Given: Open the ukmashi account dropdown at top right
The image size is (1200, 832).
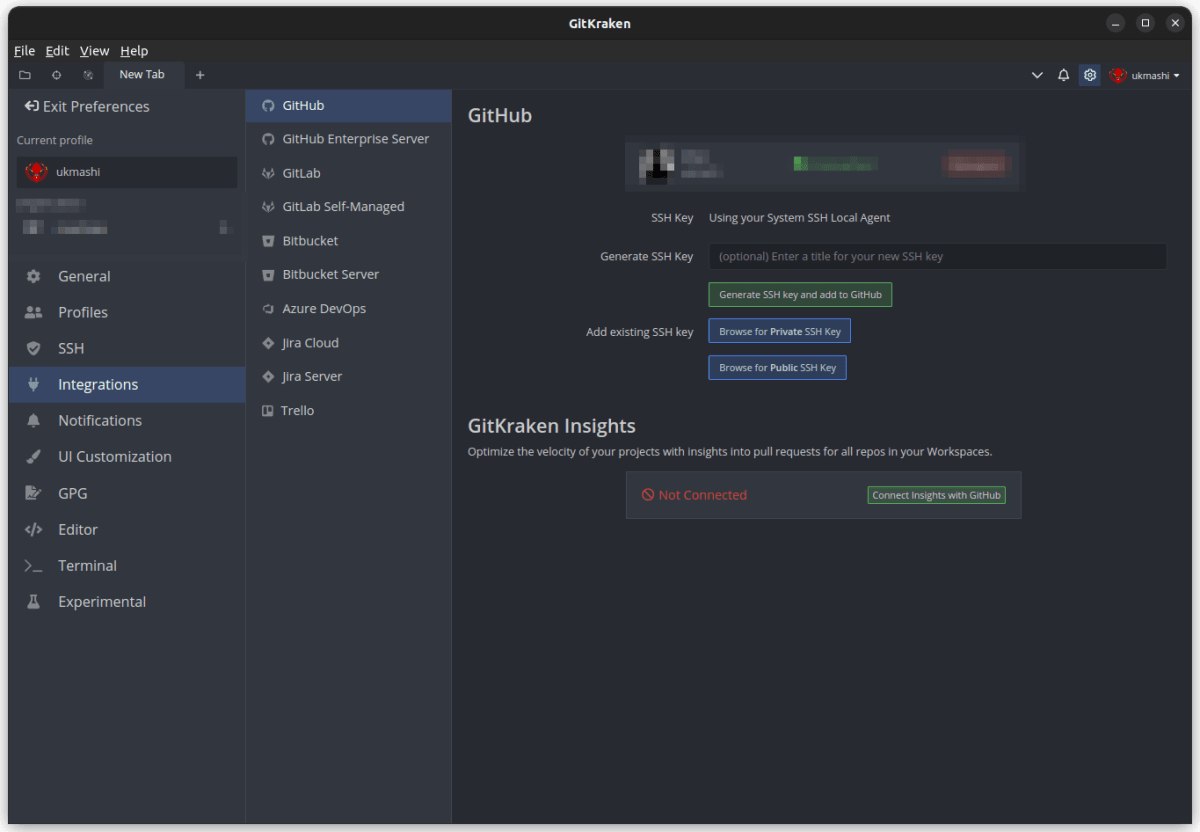Looking at the screenshot, I should (x=1145, y=75).
